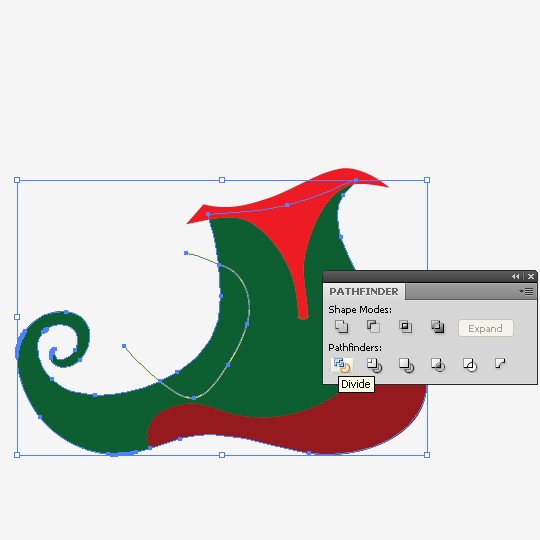Screen dimensions: 540x540
Task: Click the Exclude shape mode icon
Action: point(437,326)
